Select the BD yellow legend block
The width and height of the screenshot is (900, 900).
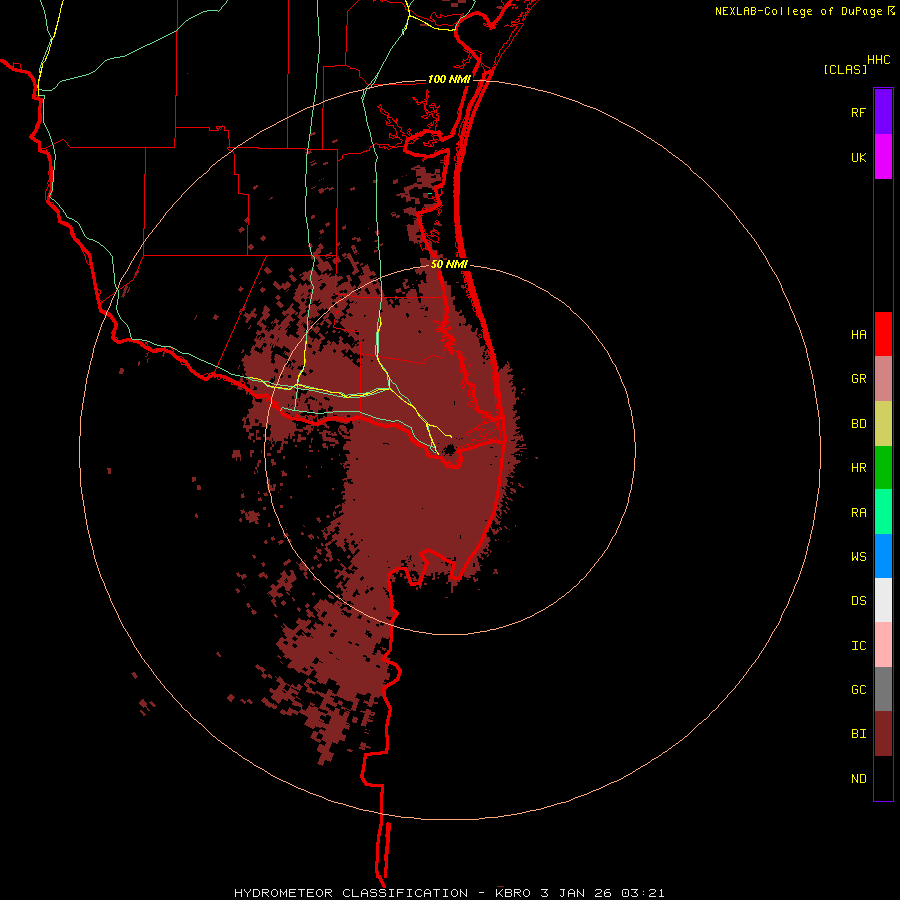click(x=883, y=424)
